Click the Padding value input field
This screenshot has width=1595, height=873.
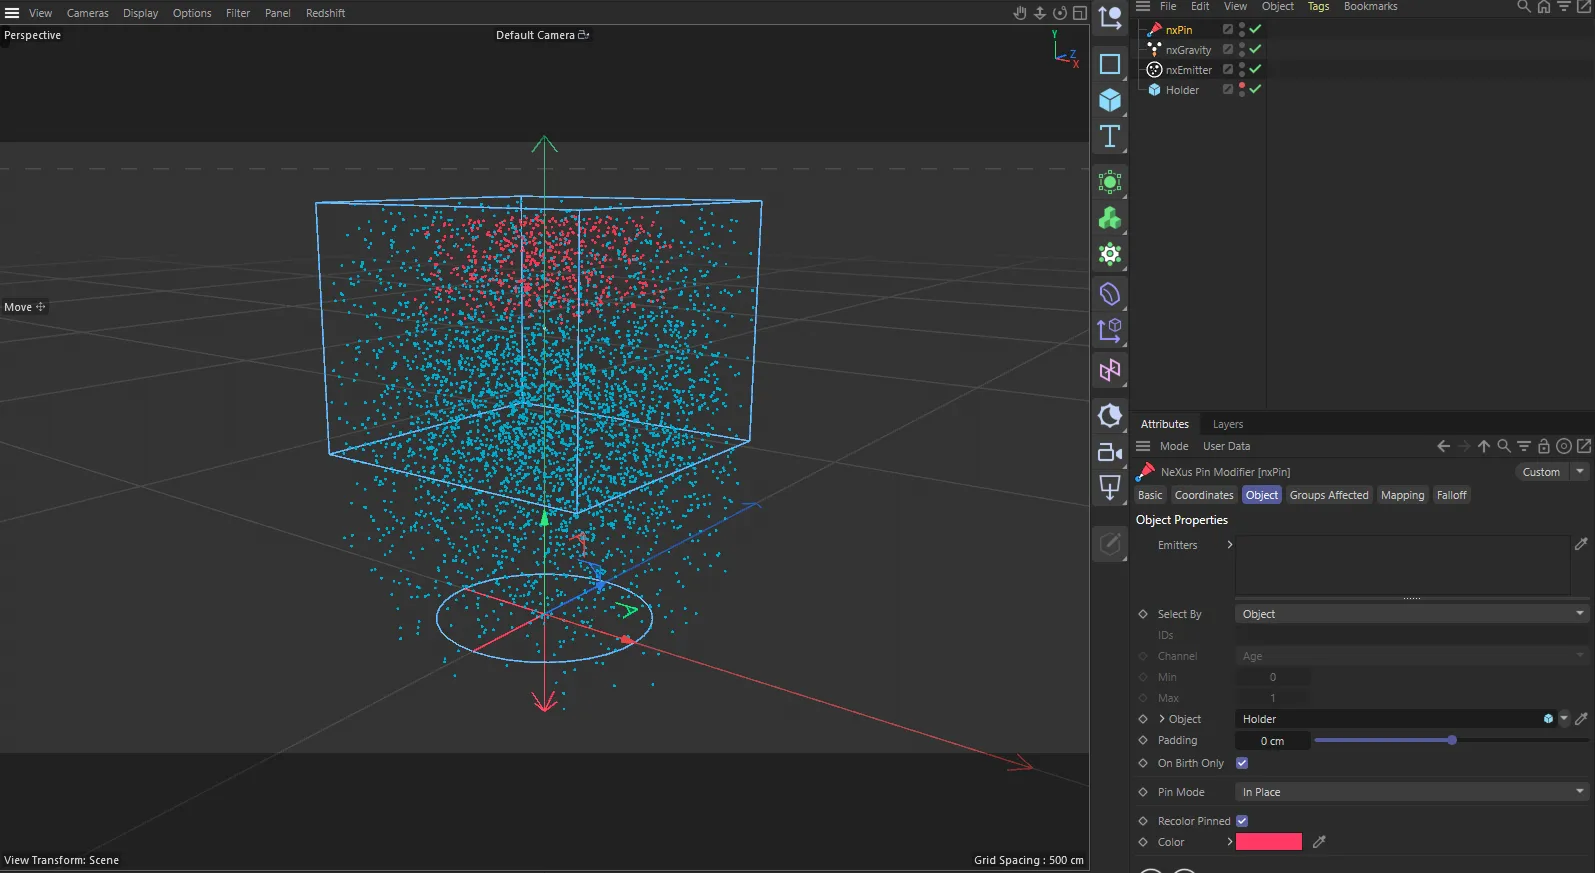(x=1272, y=741)
